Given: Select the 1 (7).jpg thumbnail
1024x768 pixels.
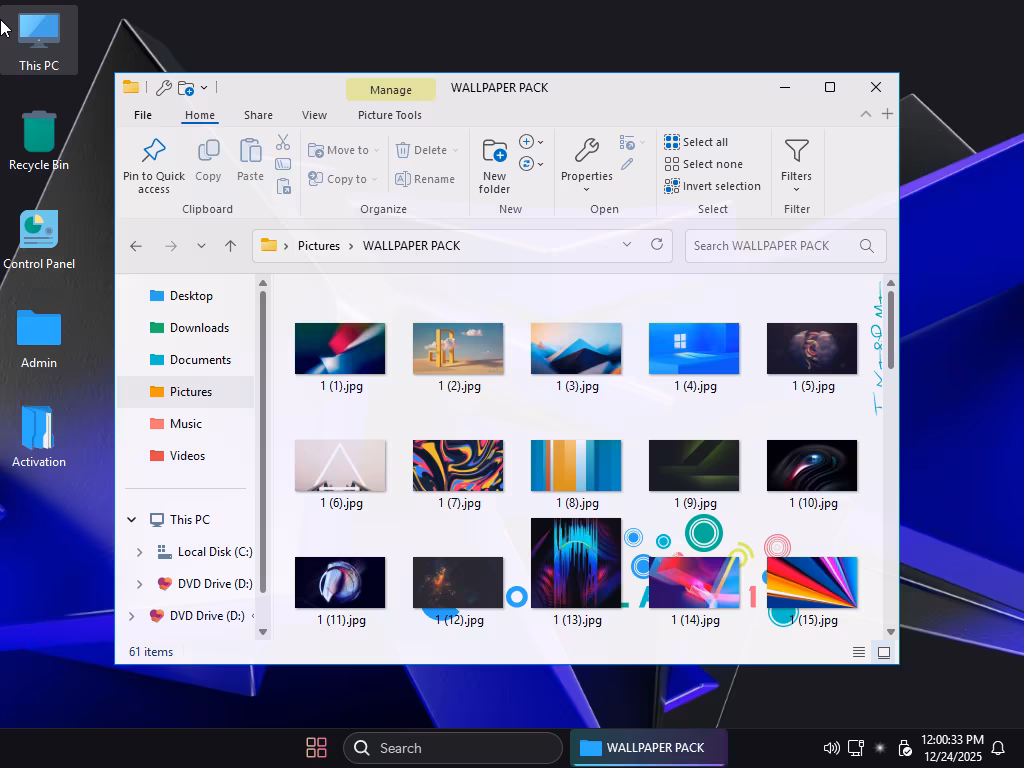Looking at the screenshot, I should tap(458, 466).
